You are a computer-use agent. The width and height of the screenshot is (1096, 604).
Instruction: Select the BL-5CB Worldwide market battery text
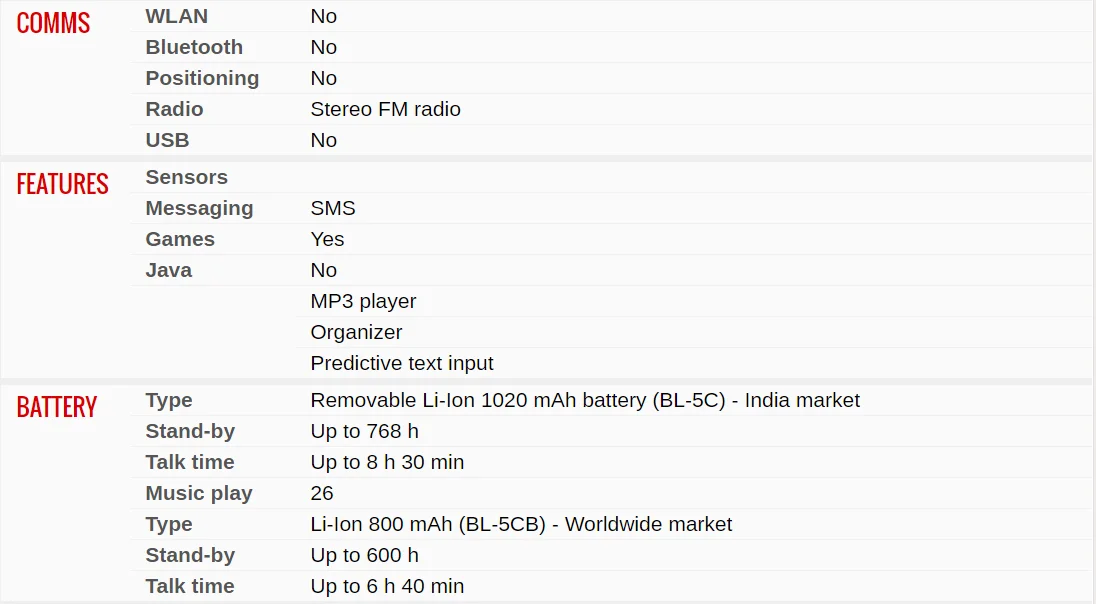[x=521, y=524]
